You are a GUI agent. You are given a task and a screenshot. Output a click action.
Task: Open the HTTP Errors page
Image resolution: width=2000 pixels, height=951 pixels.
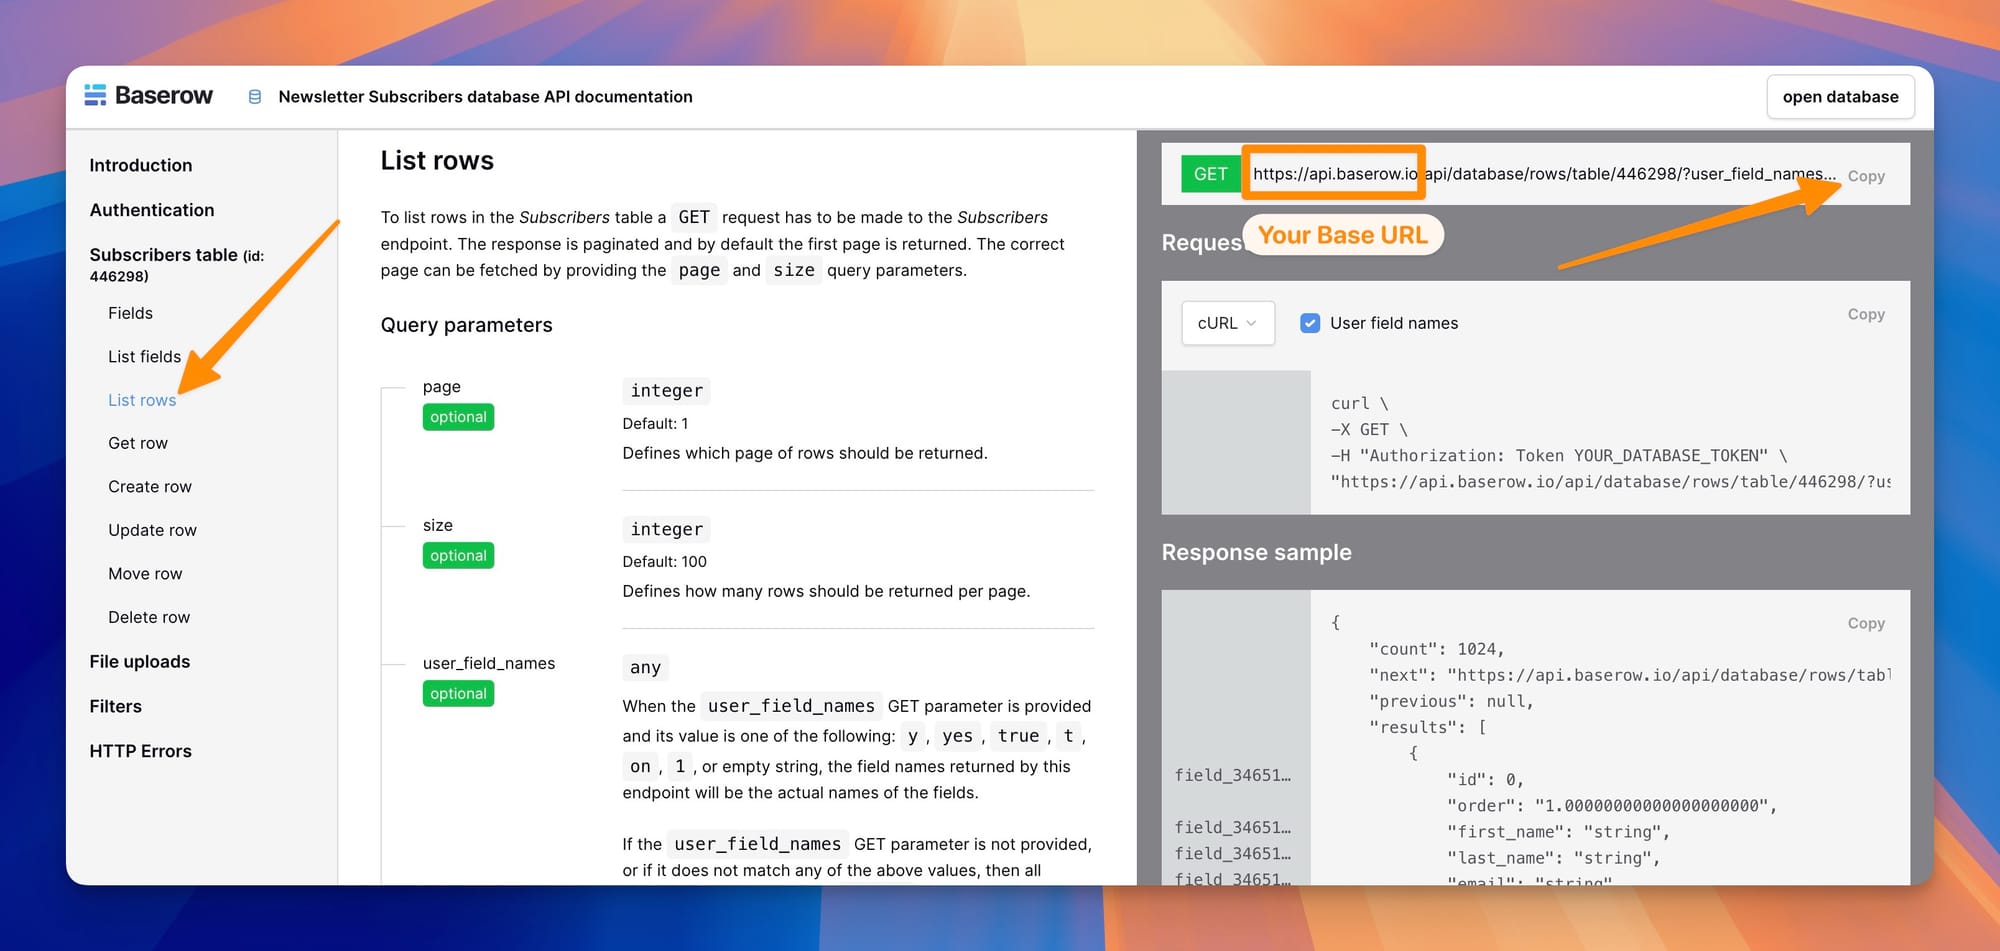[141, 751]
